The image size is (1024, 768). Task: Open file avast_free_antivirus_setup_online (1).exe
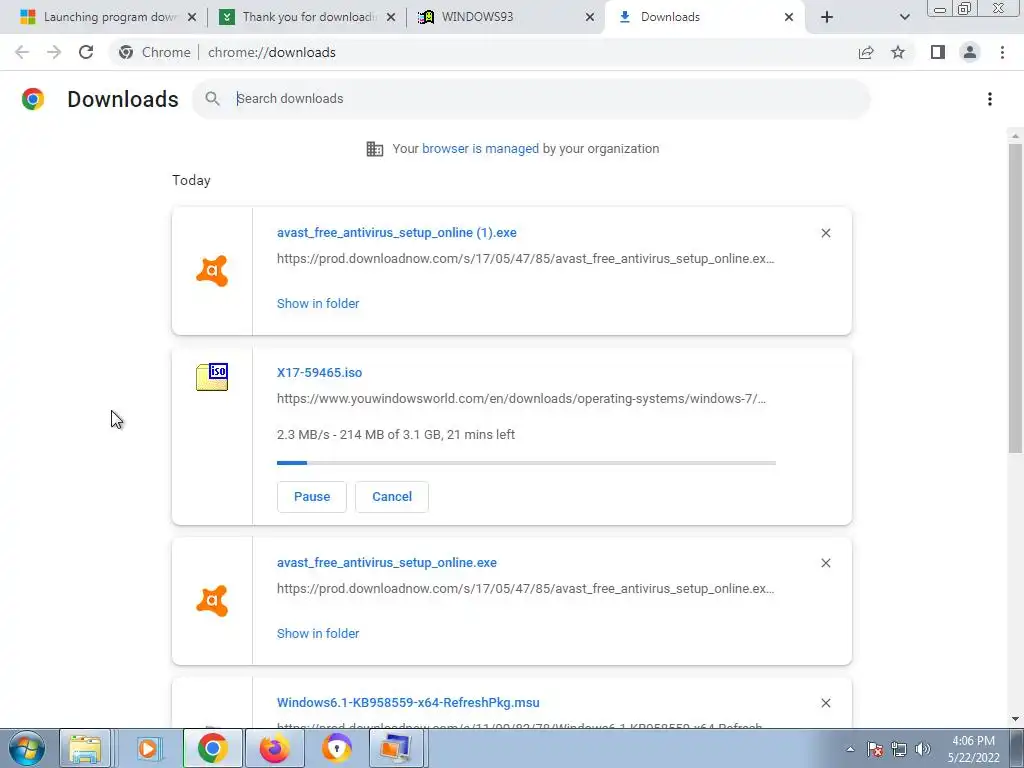pyautogui.click(x=396, y=232)
